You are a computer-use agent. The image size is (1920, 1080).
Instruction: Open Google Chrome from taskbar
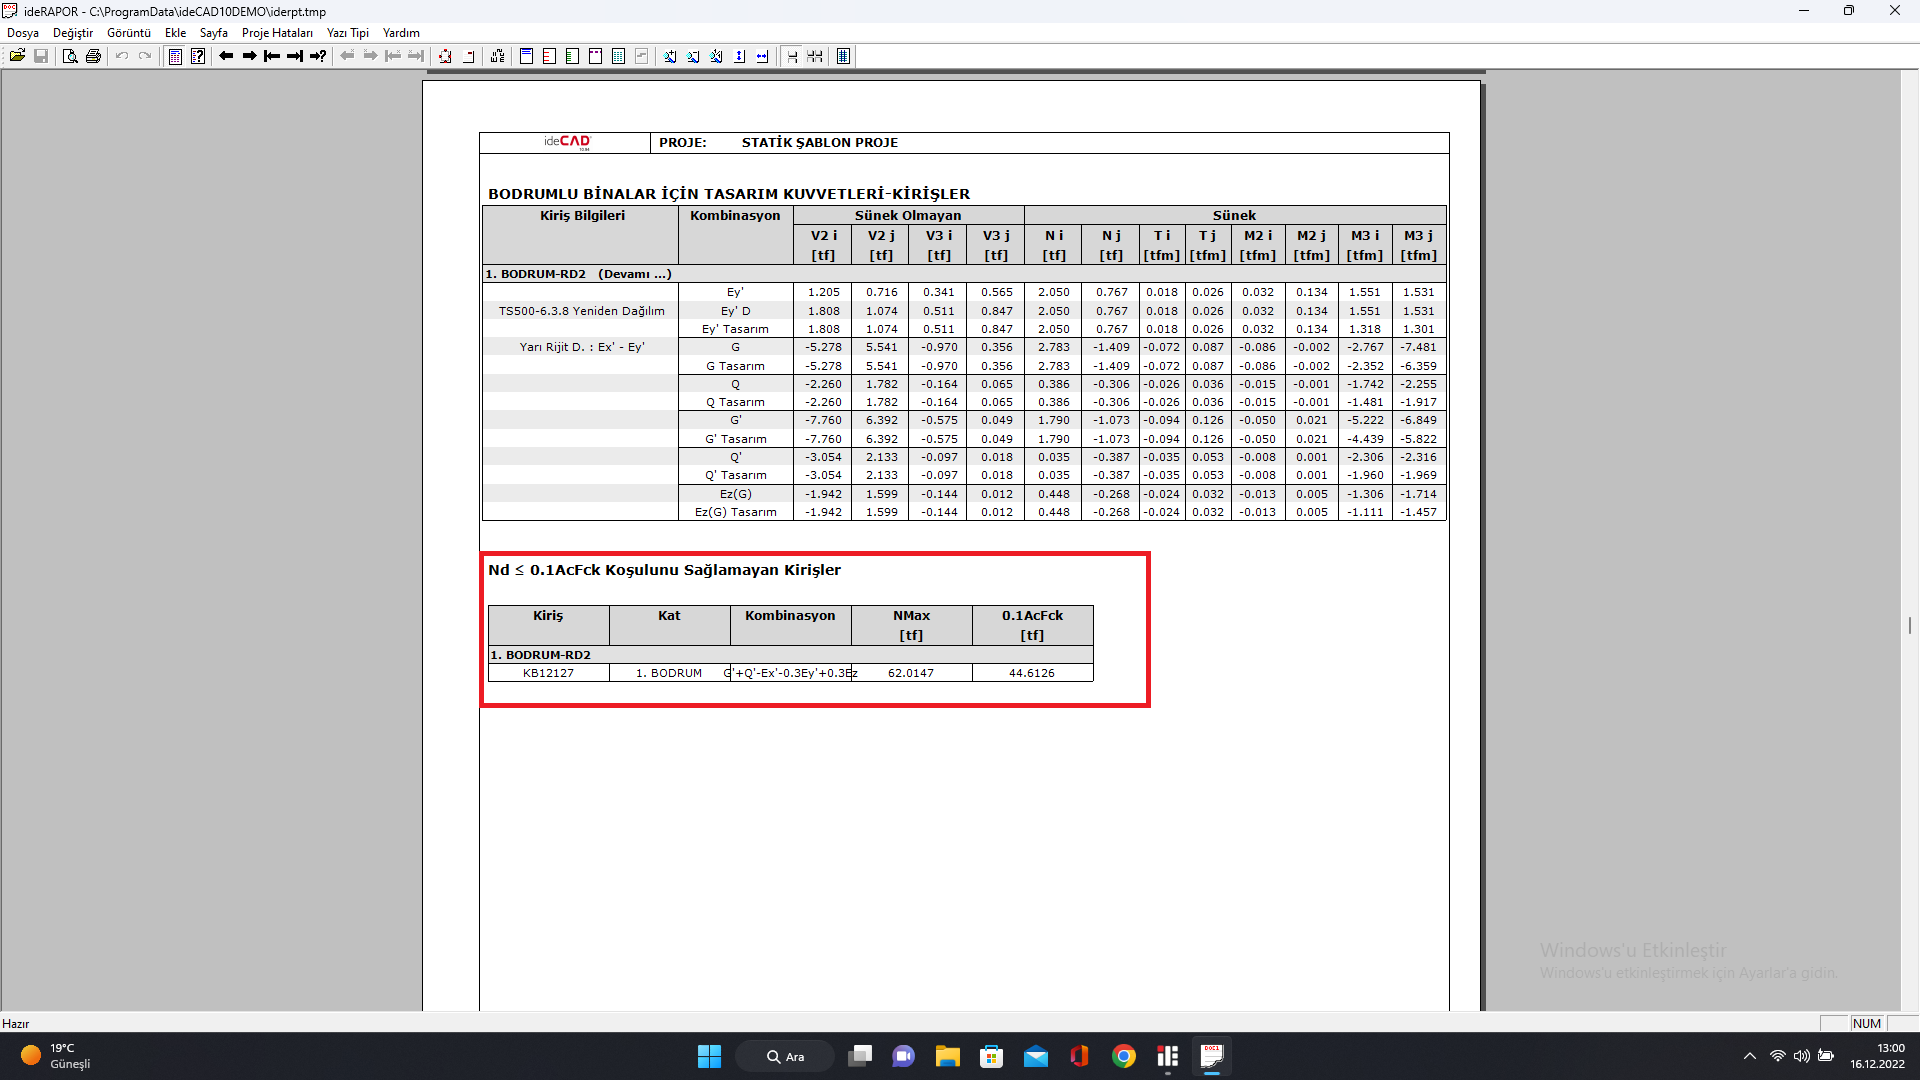1123,1056
